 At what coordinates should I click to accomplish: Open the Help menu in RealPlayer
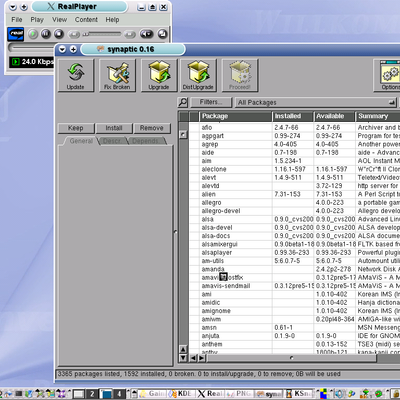(112, 20)
